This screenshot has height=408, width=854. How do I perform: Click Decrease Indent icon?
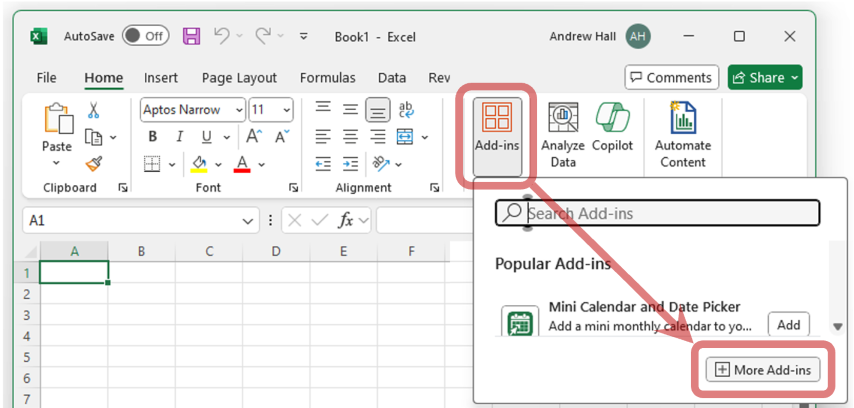click(324, 163)
